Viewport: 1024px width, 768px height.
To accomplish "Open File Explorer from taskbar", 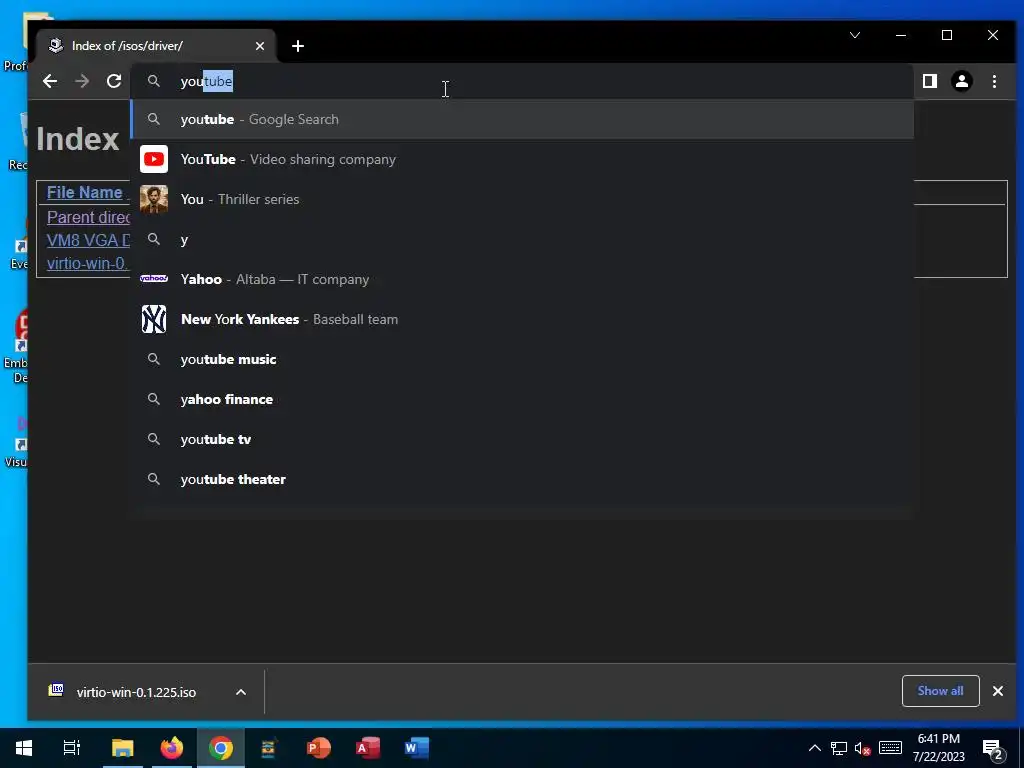I will [x=122, y=748].
